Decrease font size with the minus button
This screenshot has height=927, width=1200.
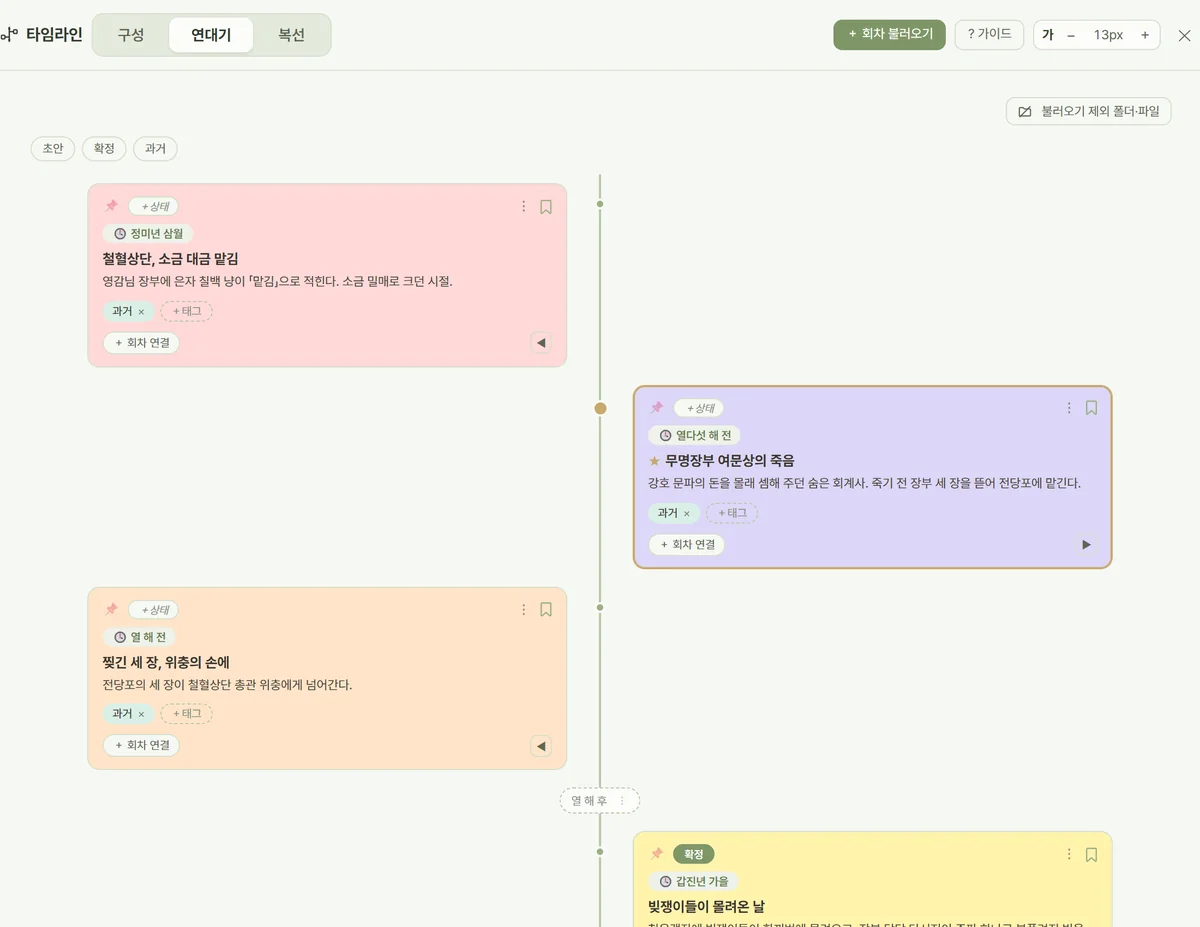pos(1071,35)
